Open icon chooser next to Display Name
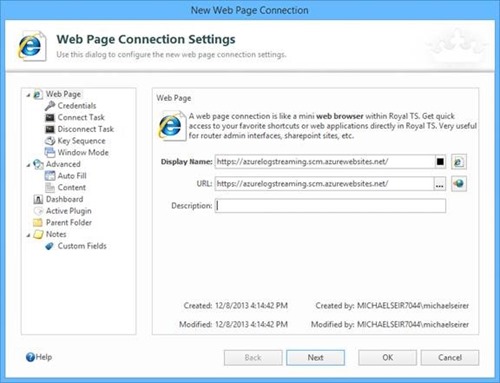Screen dimensions: 500x383 [459, 162]
